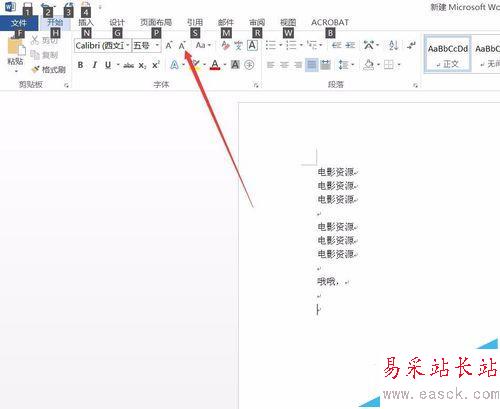Click the text line 哦哦。in document
This screenshot has width=500, height=409.
[328, 282]
